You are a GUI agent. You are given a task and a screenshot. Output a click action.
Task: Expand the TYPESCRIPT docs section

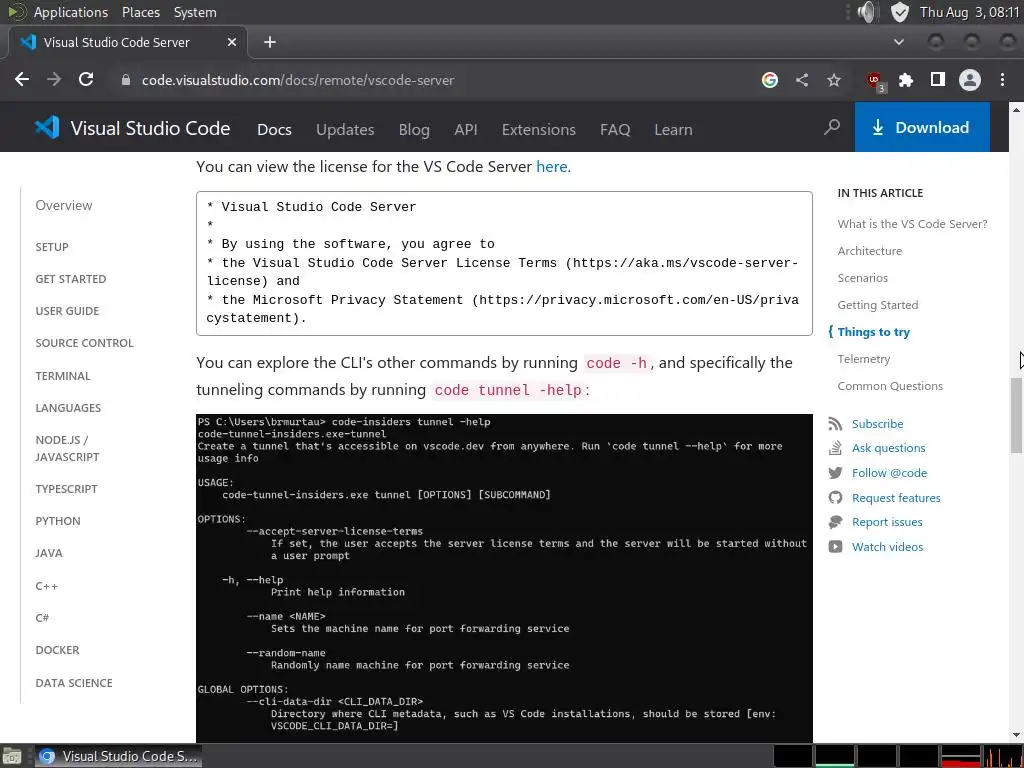67,489
